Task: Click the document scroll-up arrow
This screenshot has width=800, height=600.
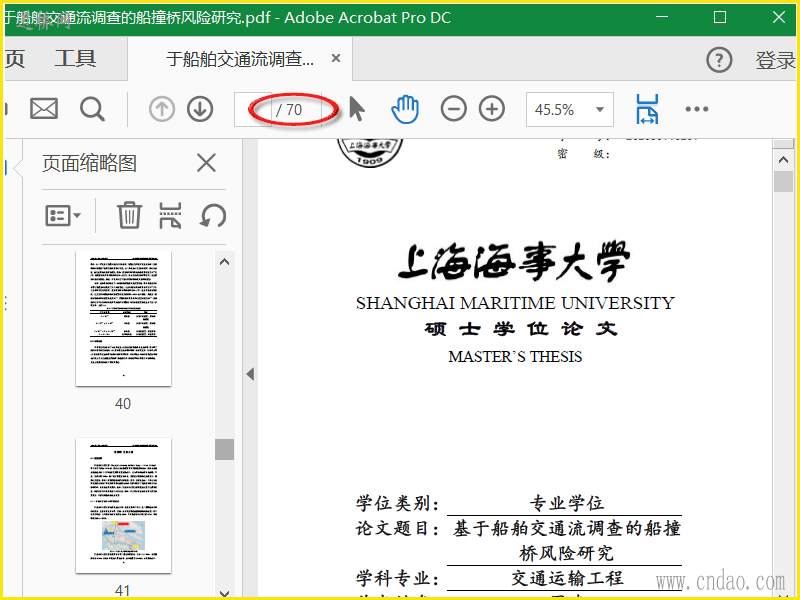Action: 783,160
